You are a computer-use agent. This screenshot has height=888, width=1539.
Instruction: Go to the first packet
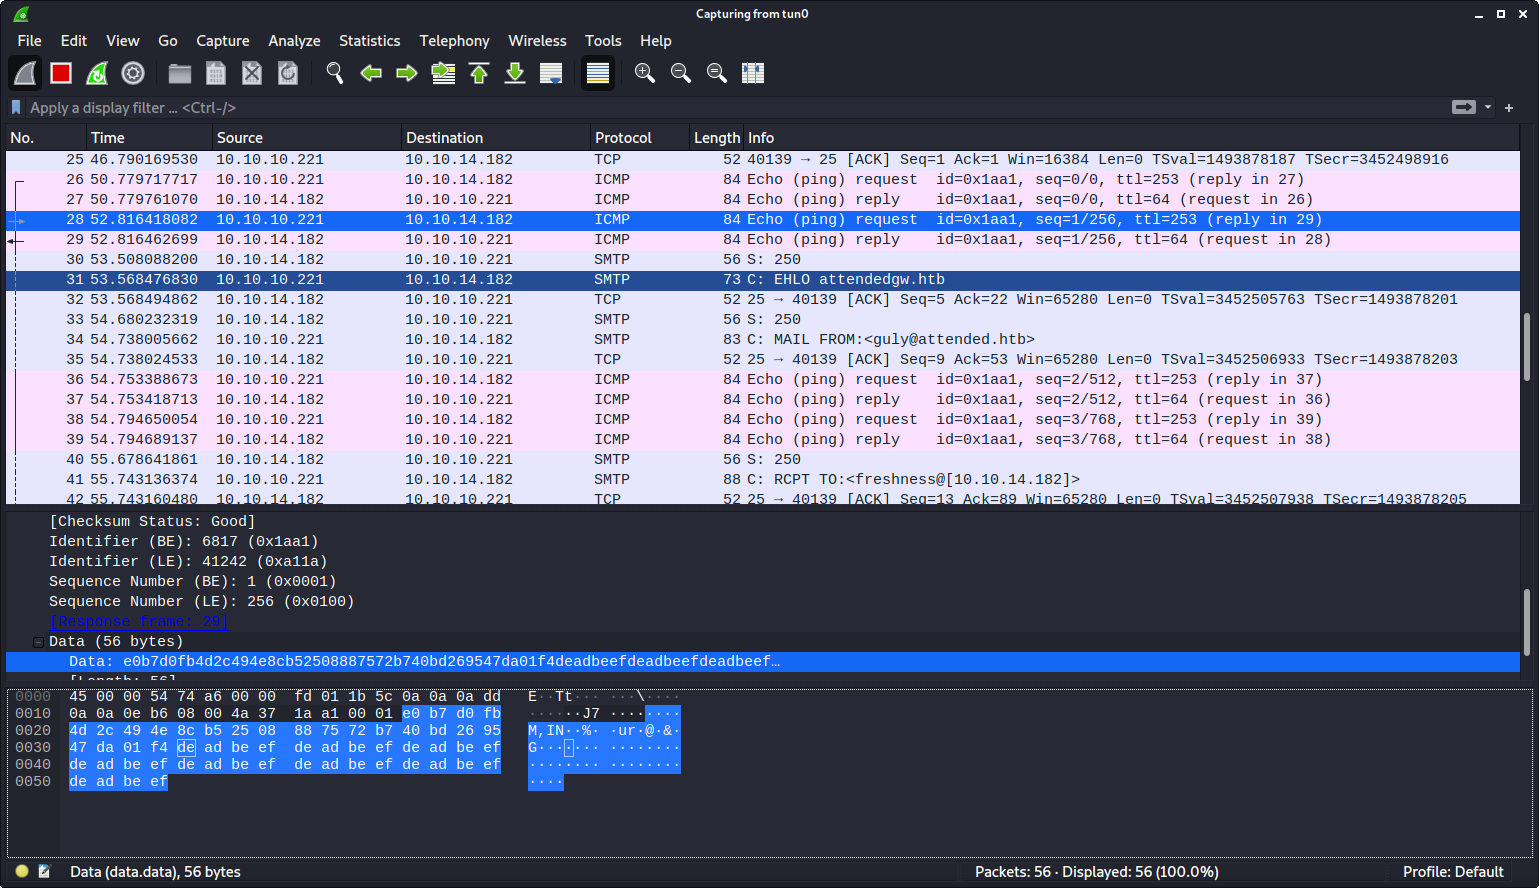[479, 72]
